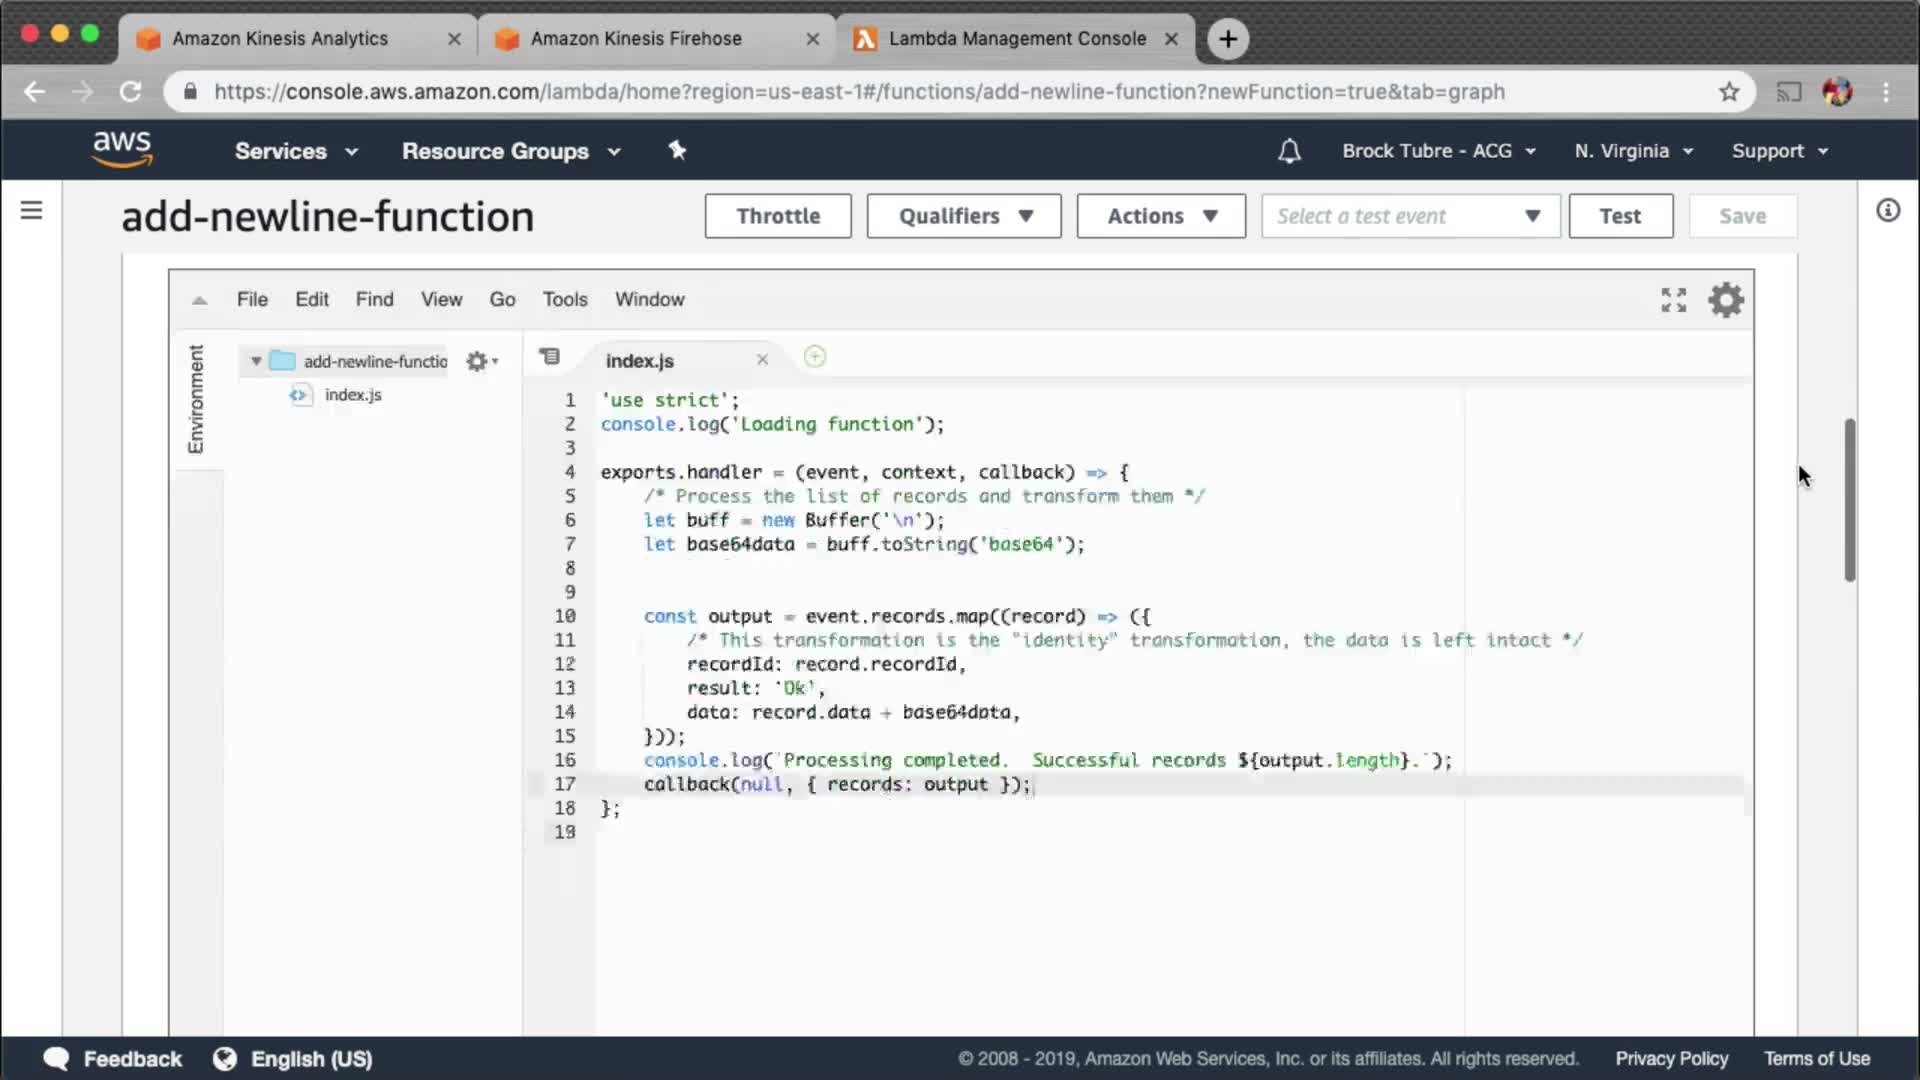Open the Qualifiers dropdown
The image size is (1920, 1080).
click(x=963, y=216)
